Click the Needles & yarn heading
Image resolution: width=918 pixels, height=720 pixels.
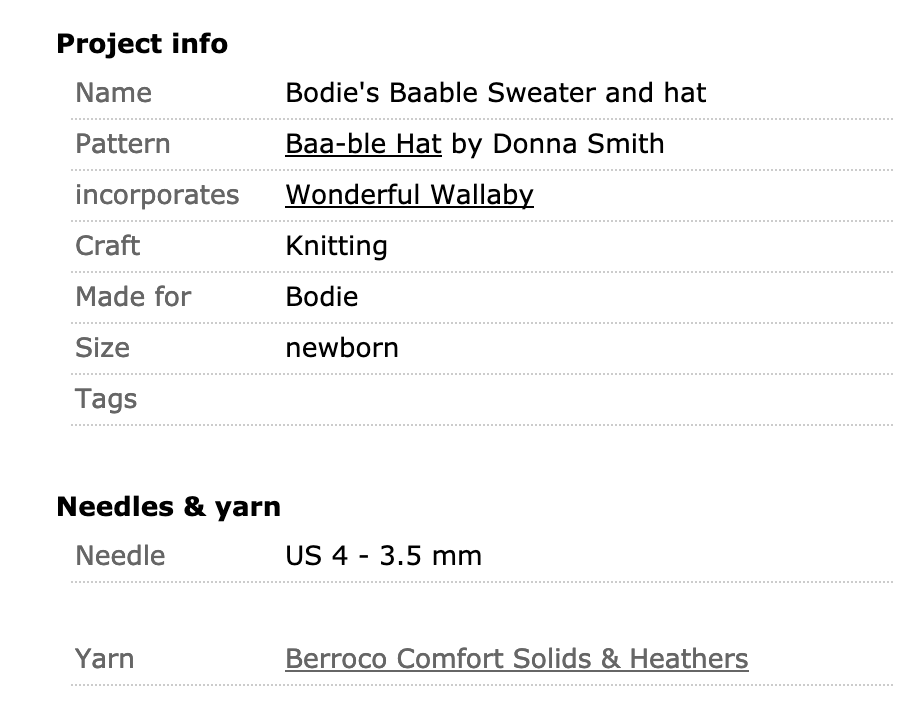coord(168,507)
